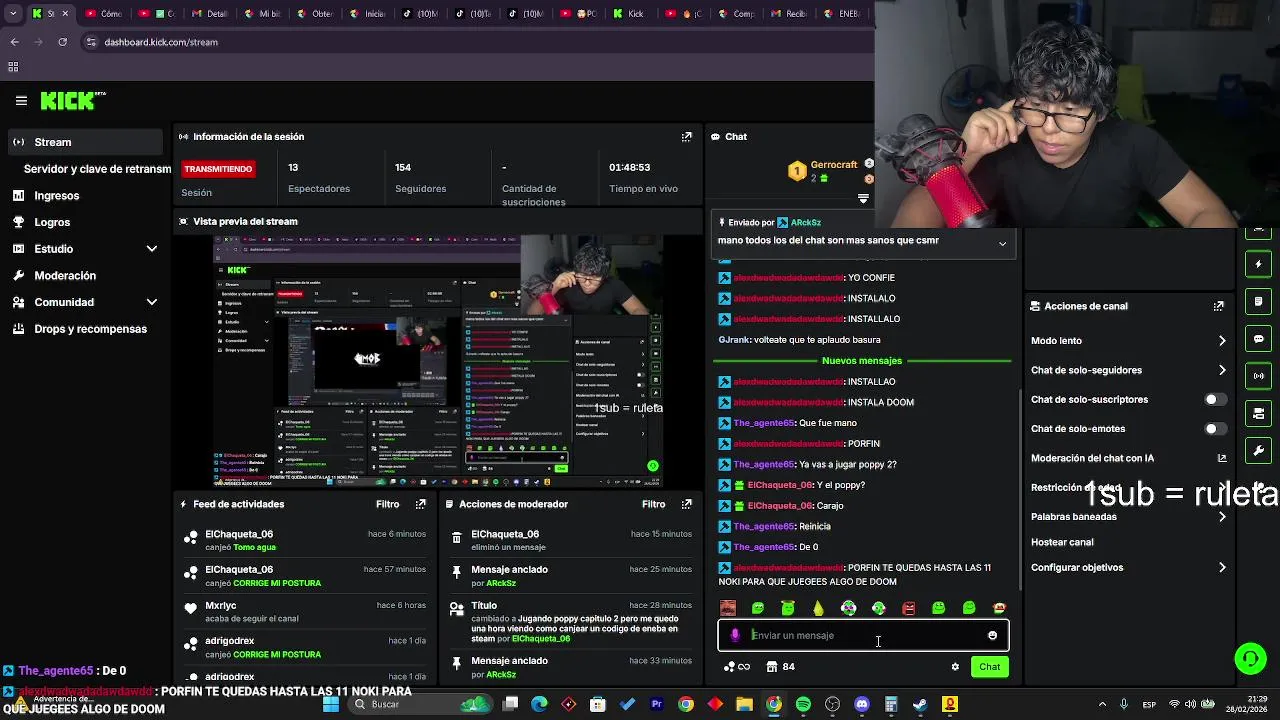This screenshot has width=1280, height=720.
Task: Pop out the Acciones de moderador panel
Action: [x=686, y=504]
